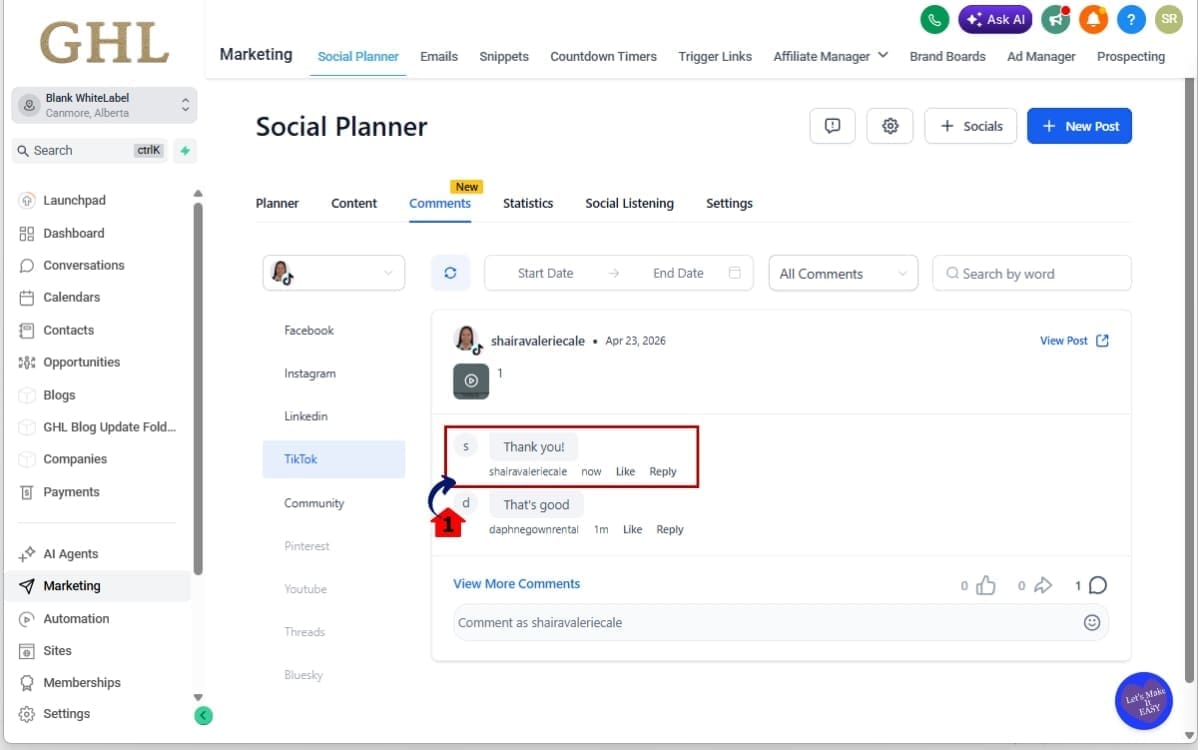Click the Search by word field
Screen dimensions: 1200x750
[x=1031, y=273]
